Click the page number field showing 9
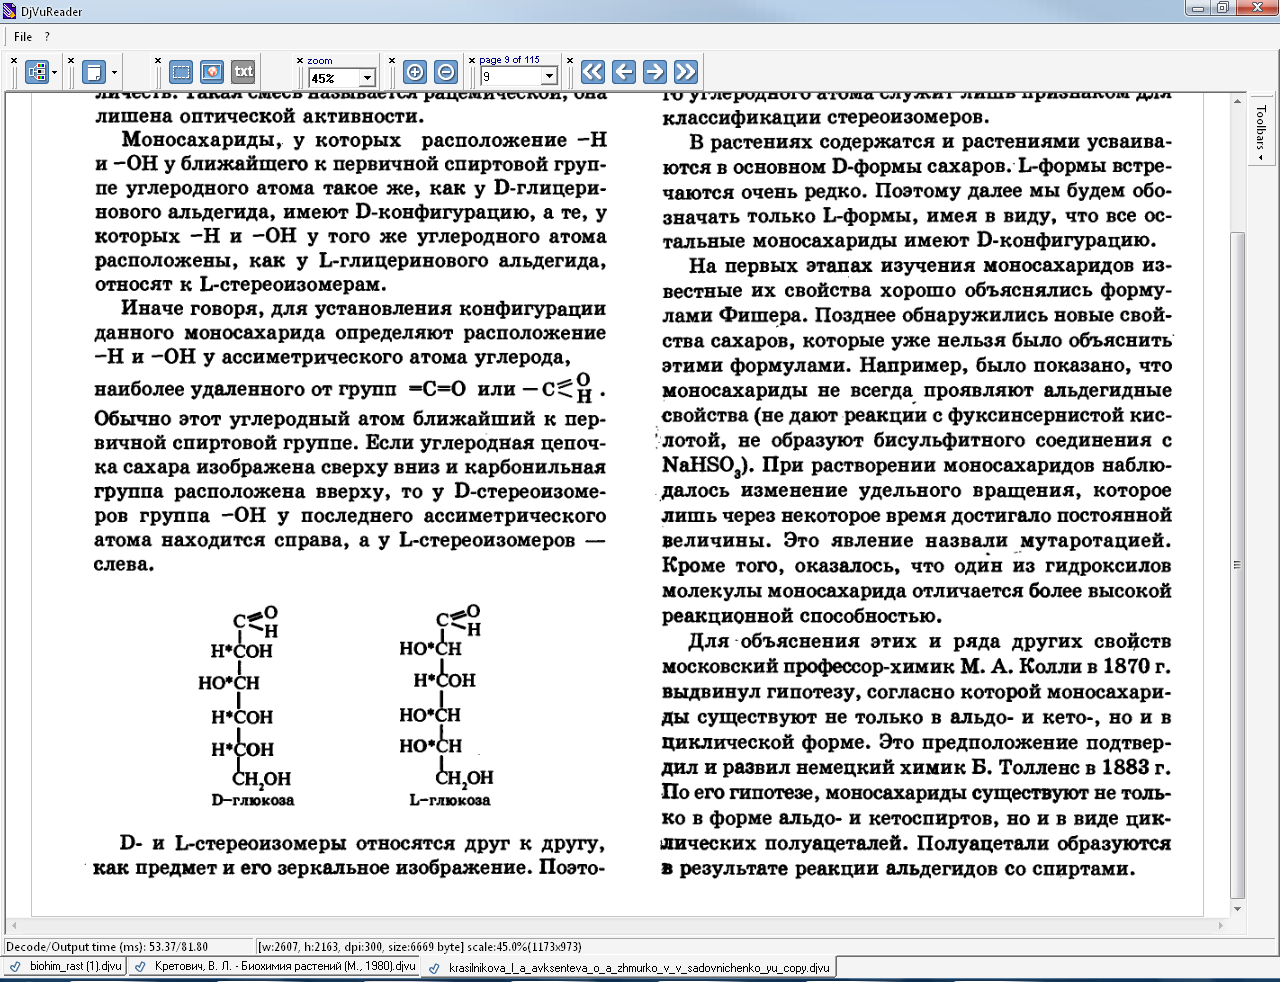1280x982 pixels. tap(511, 76)
